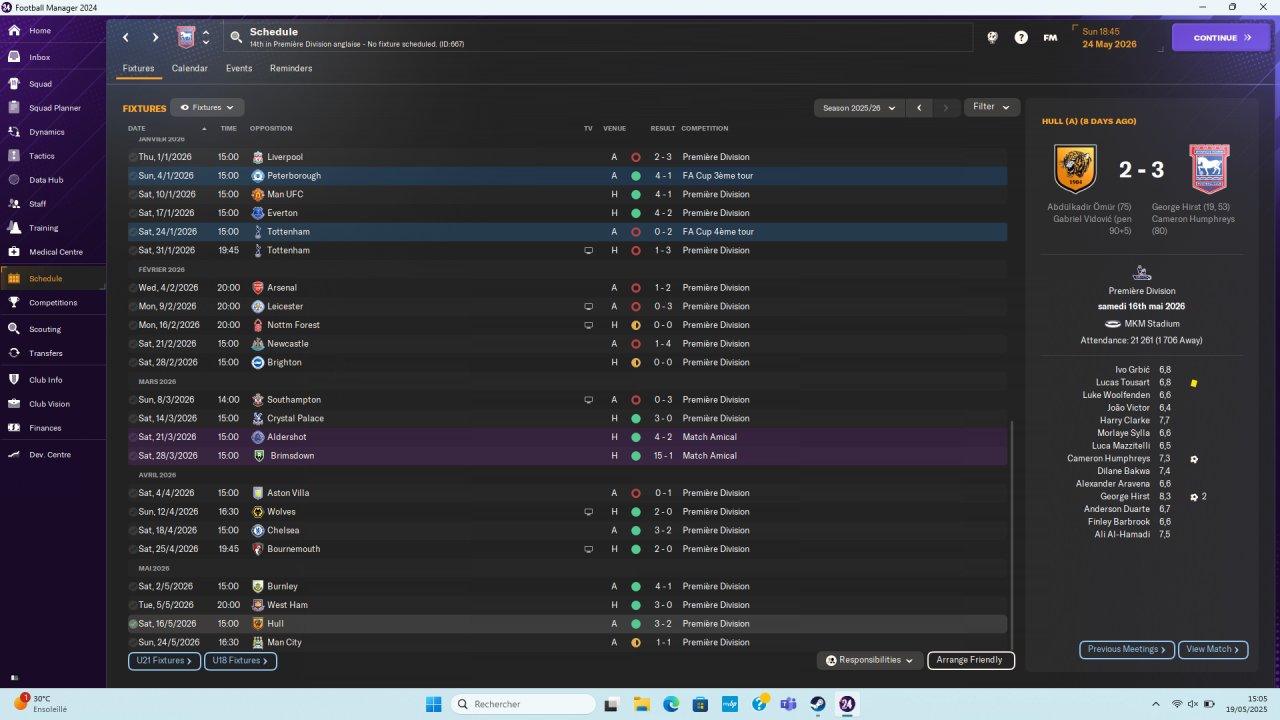This screenshot has height=720, width=1280.
Task: Click George Hirst in the player ratings
Action: [1125, 497]
